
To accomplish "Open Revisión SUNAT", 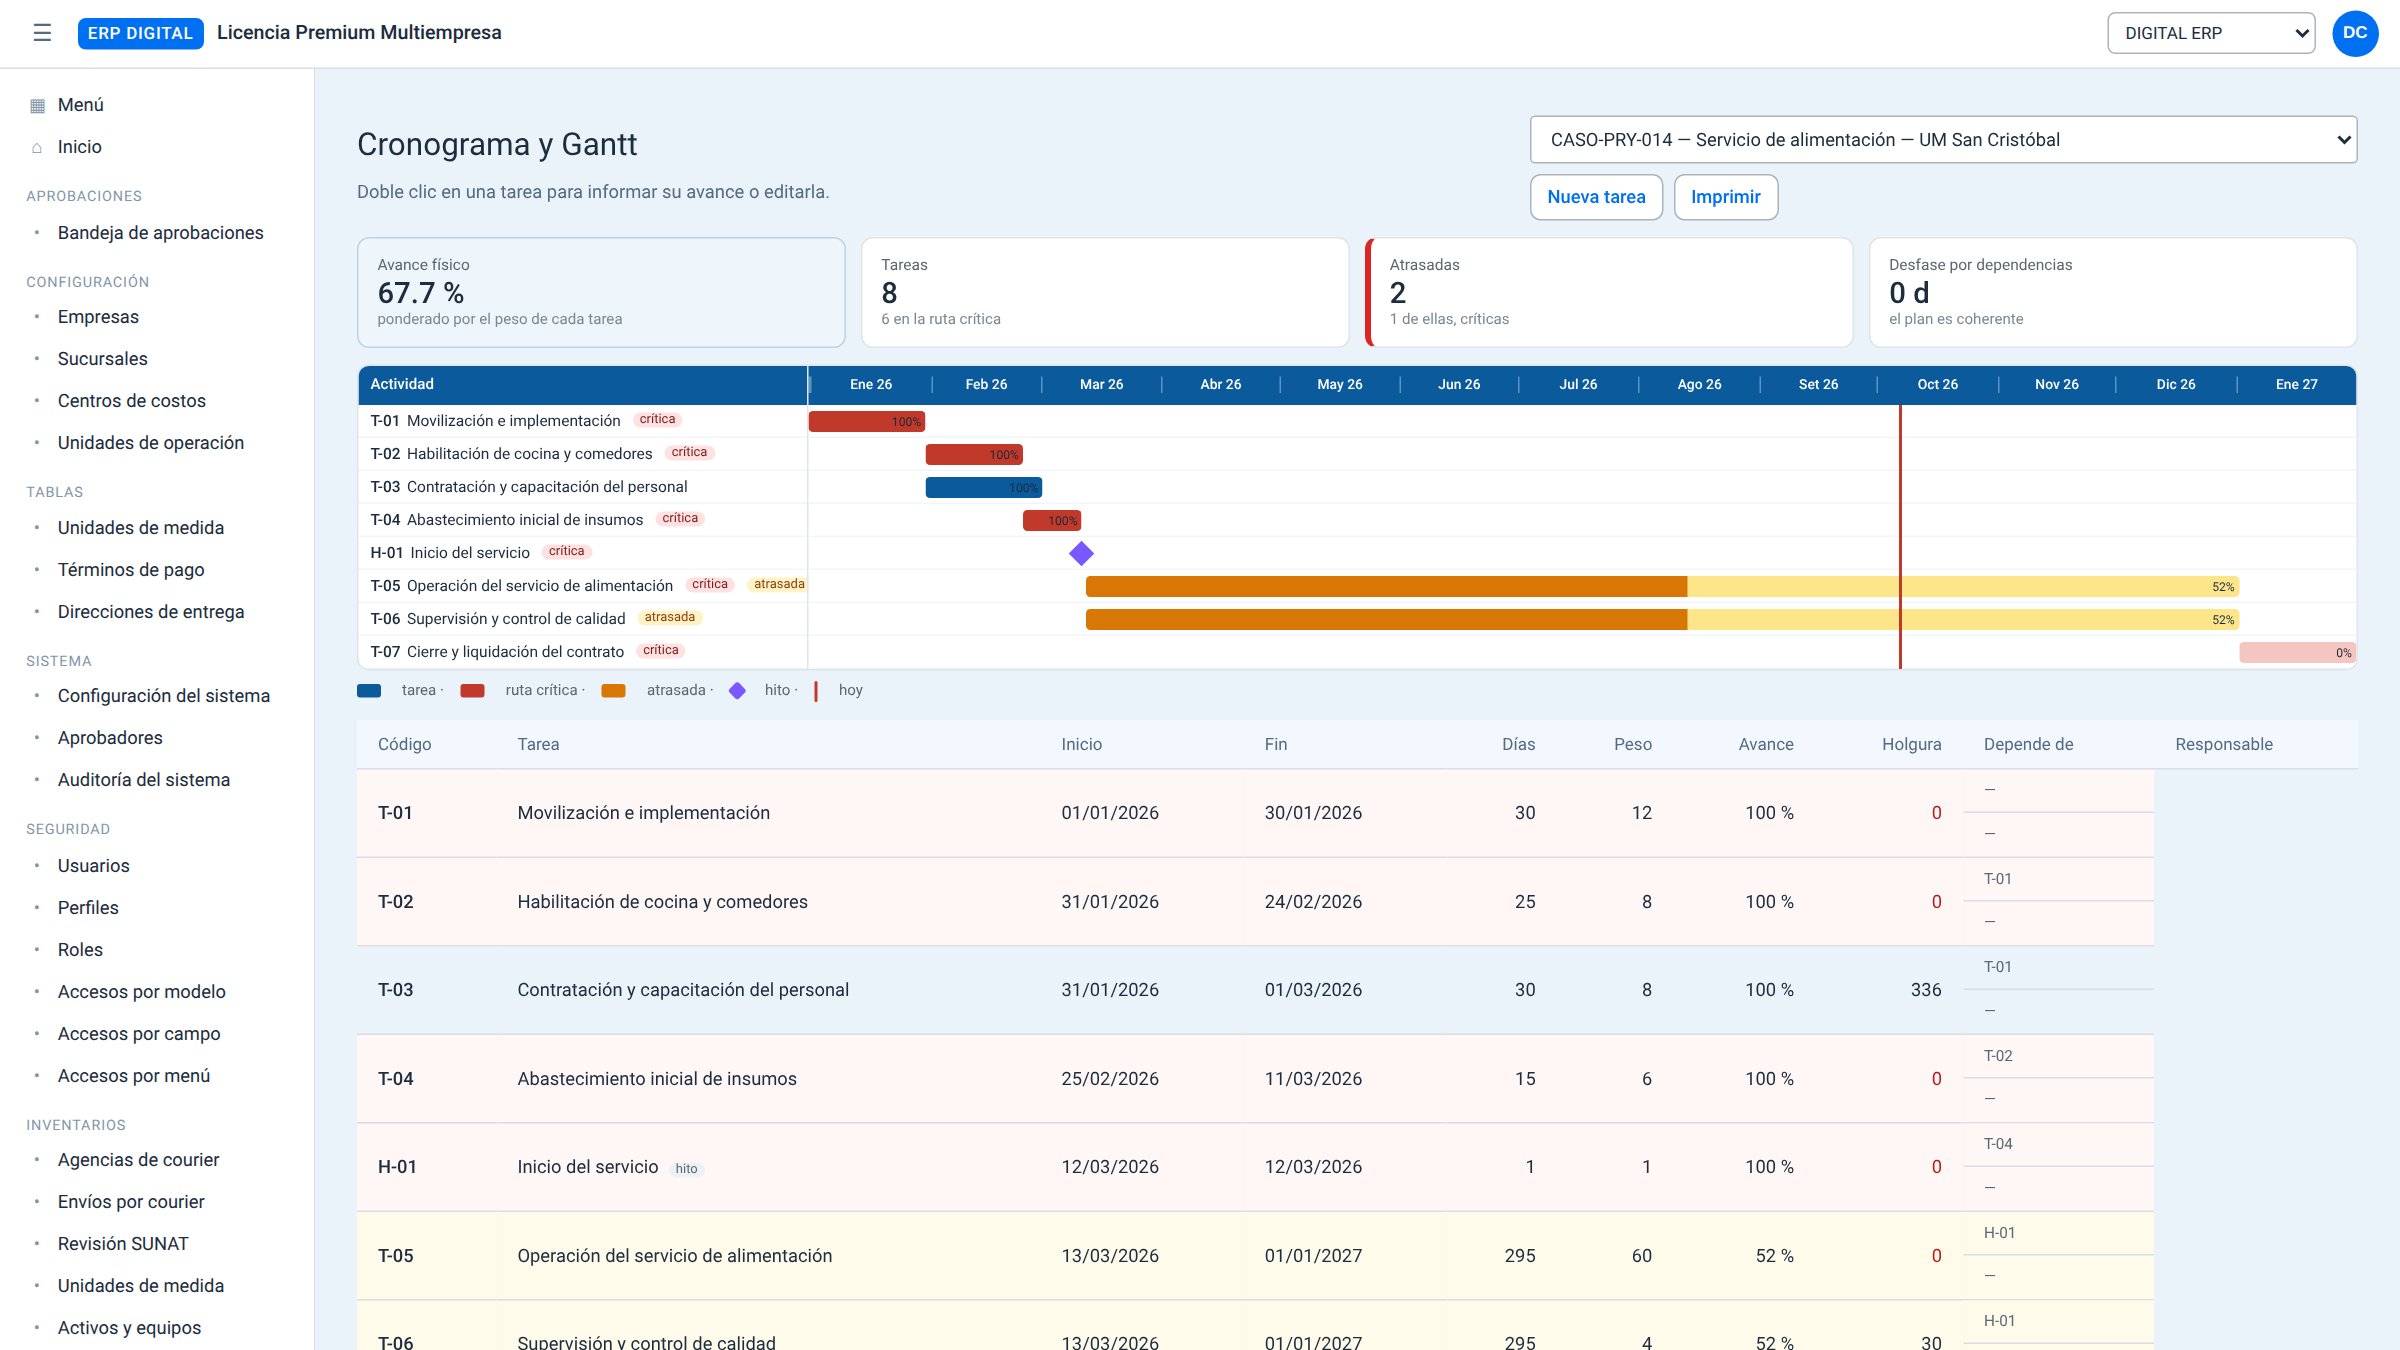I will tap(122, 1244).
